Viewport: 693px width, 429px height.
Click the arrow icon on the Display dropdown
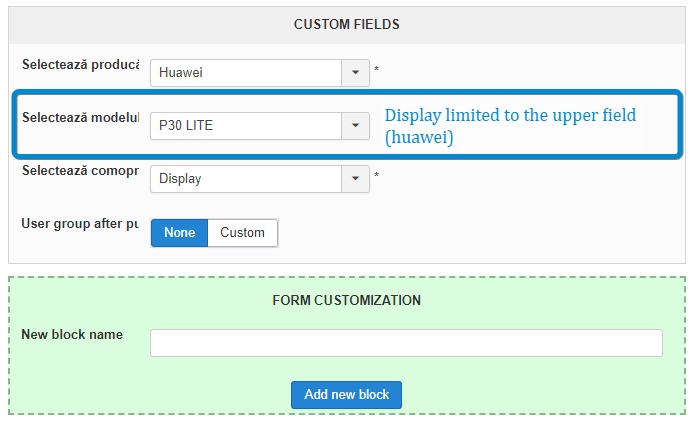tap(355, 179)
